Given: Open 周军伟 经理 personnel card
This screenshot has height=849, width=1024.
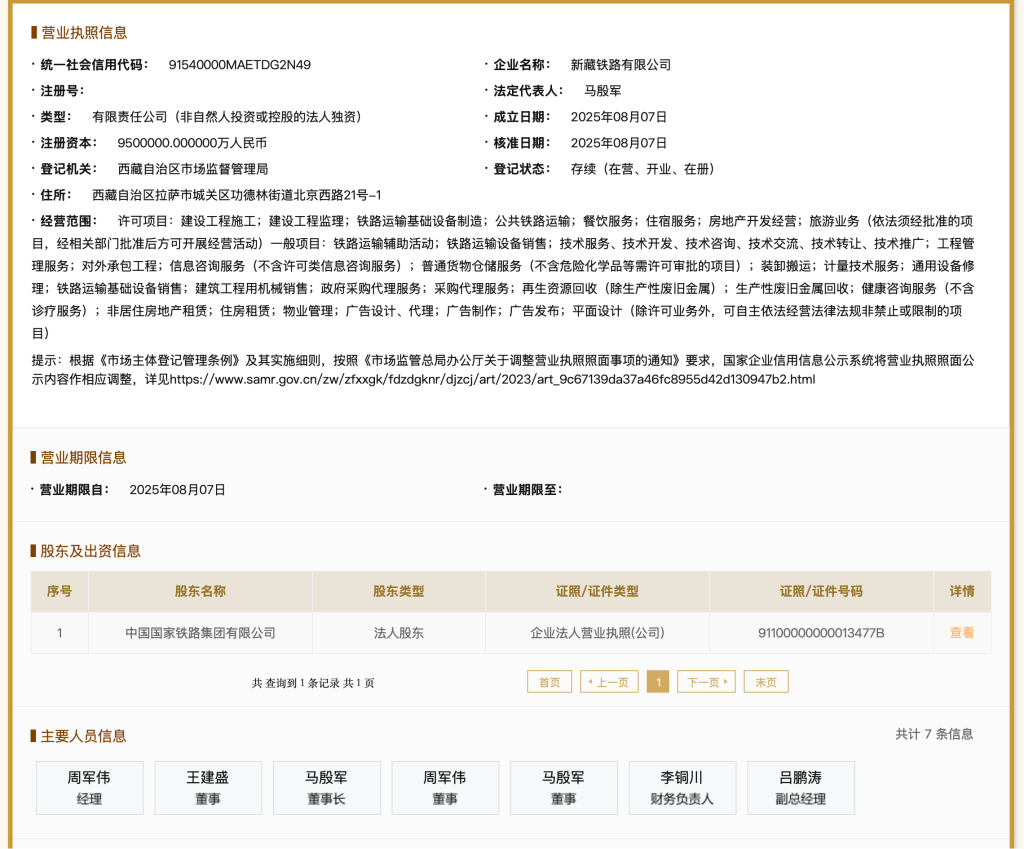Looking at the screenshot, I should point(89,787).
